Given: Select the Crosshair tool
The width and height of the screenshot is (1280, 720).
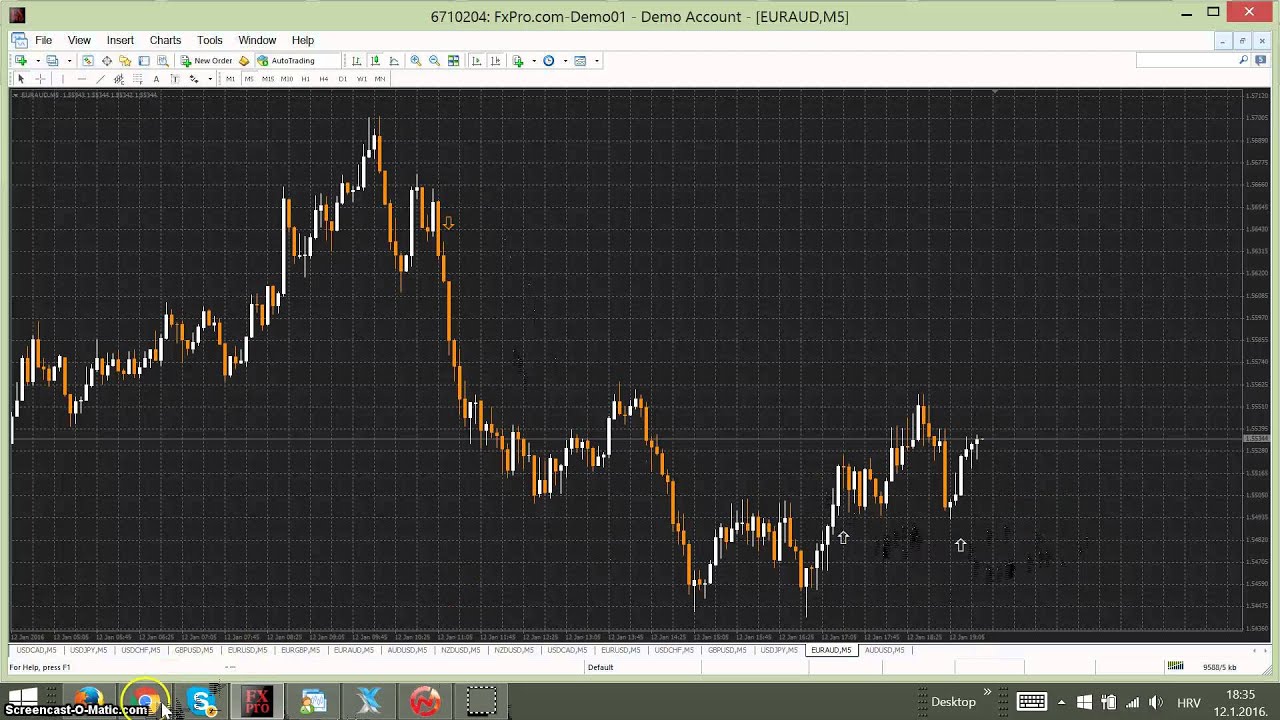Looking at the screenshot, I should 41,79.
